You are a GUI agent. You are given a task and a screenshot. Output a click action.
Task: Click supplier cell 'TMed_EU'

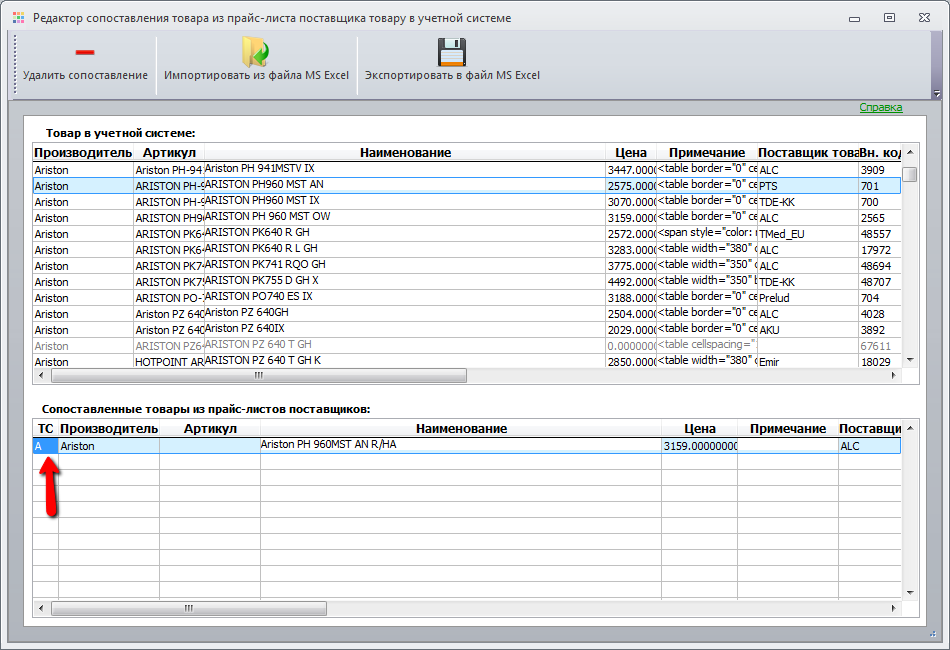(x=808, y=234)
